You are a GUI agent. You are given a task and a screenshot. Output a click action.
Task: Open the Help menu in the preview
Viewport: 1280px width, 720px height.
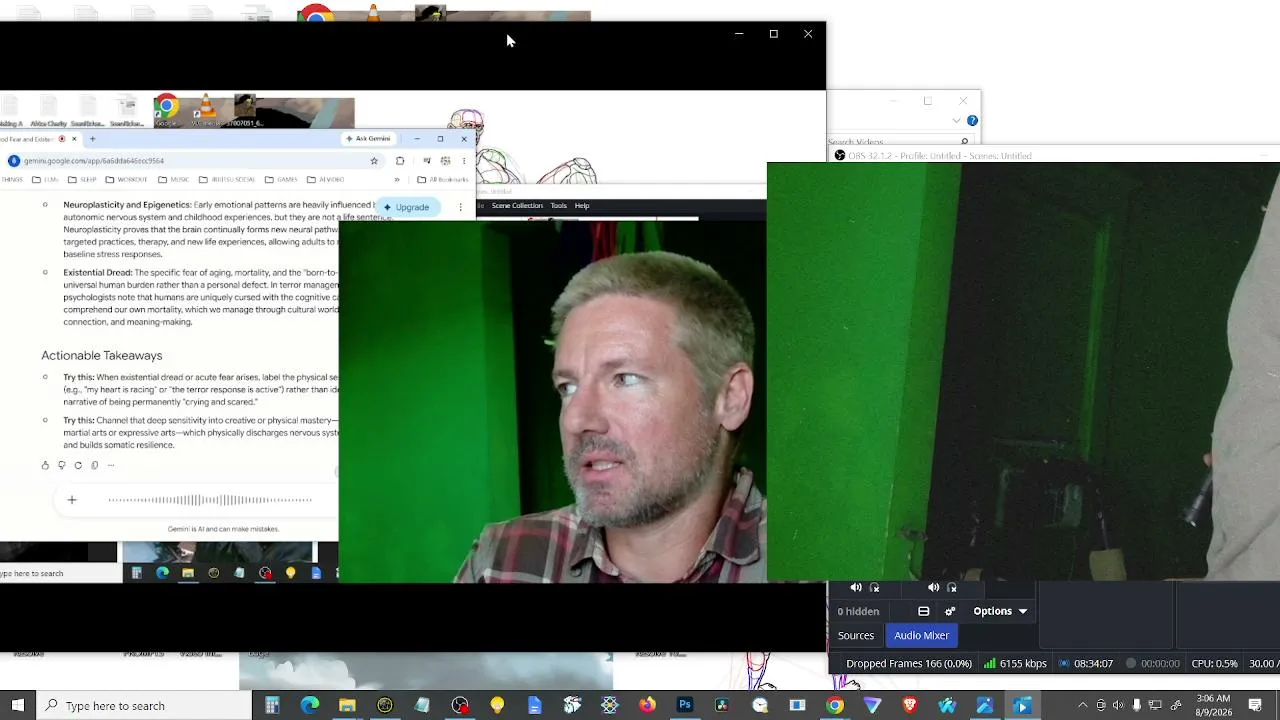582,206
